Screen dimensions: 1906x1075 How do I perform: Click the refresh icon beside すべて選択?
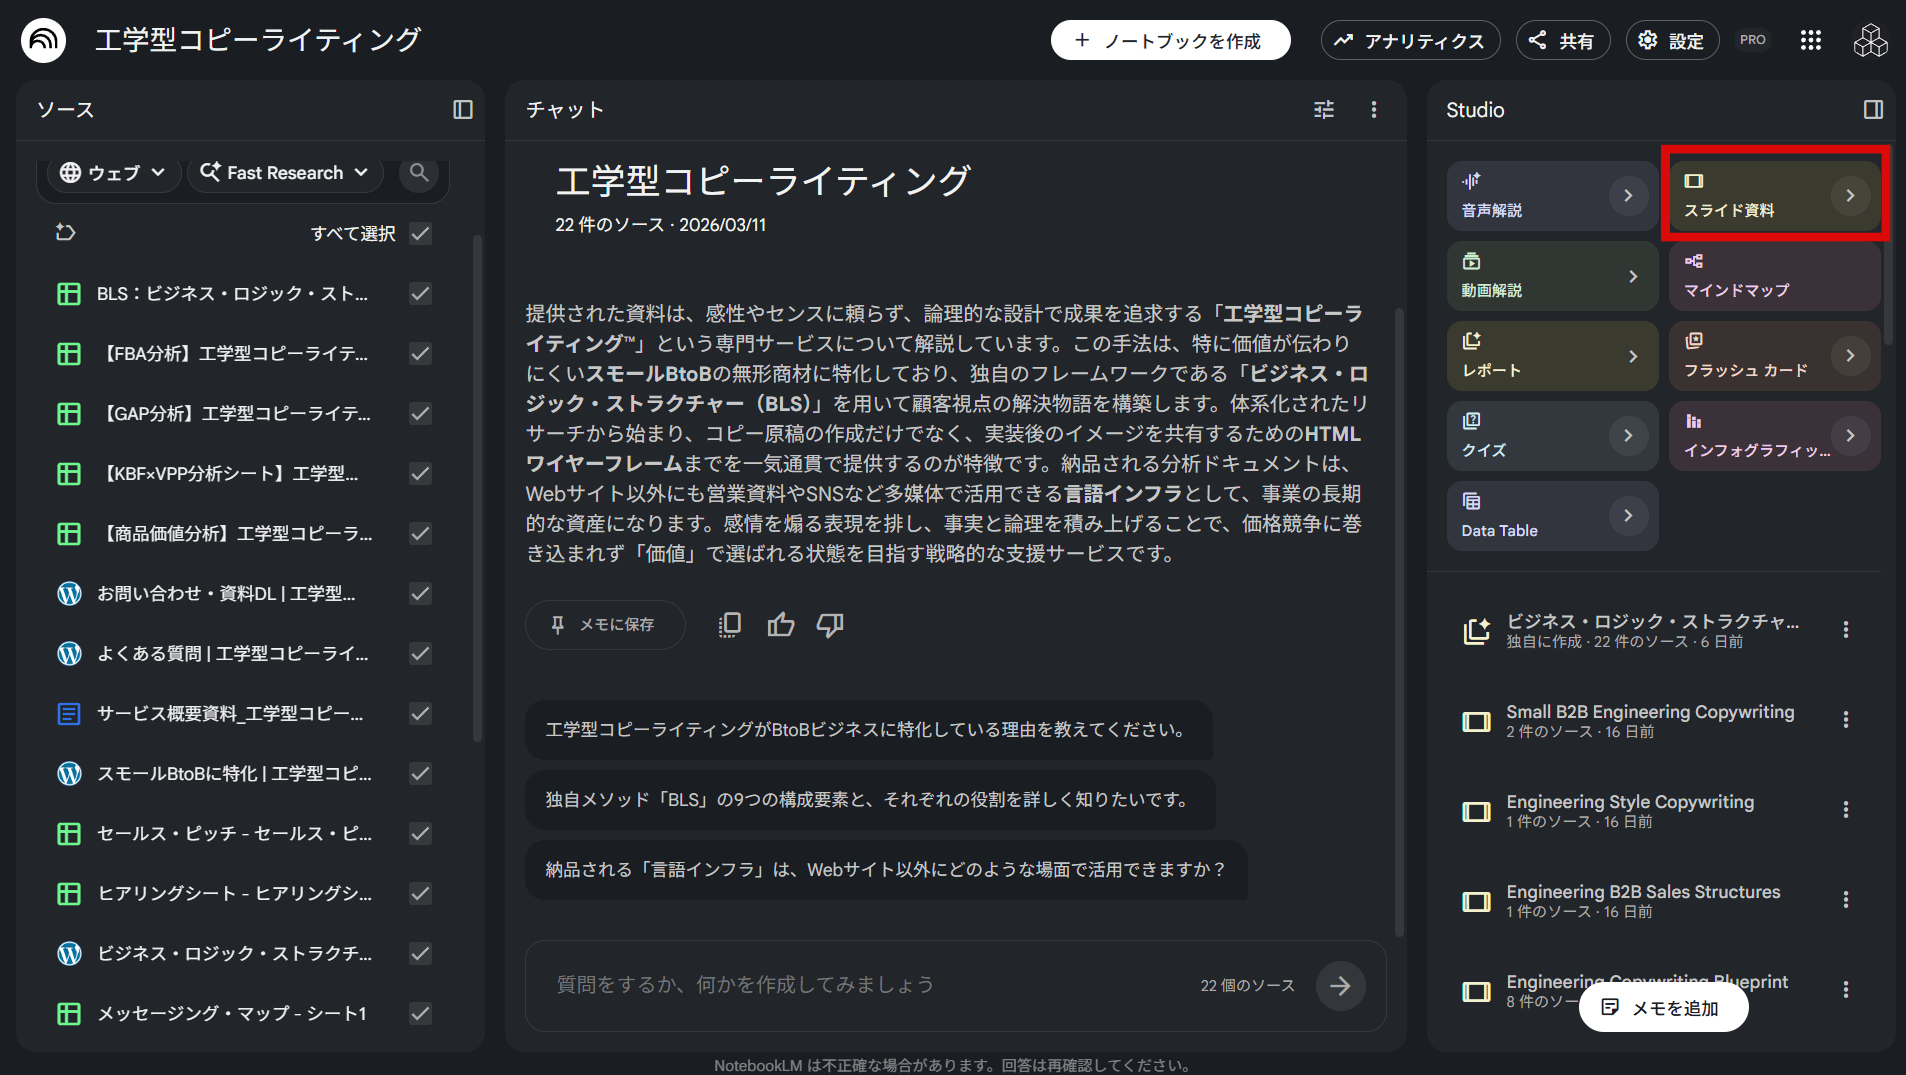point(66,233)
